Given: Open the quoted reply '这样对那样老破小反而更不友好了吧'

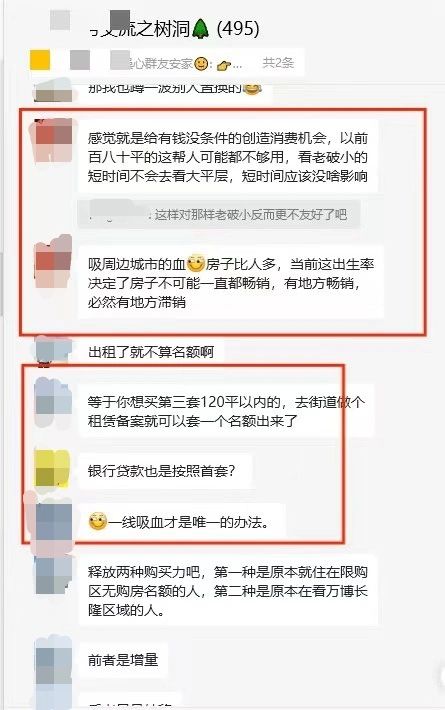Looking at the screenshot, I should (x=219, y=214).
